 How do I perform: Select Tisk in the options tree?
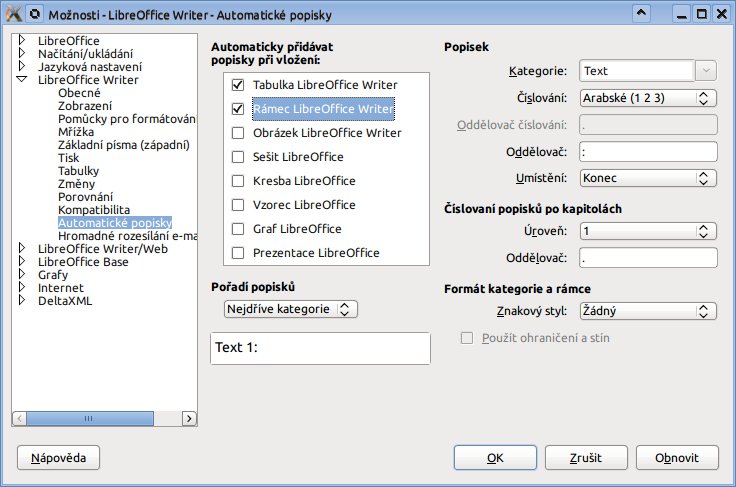click(69, 158)
